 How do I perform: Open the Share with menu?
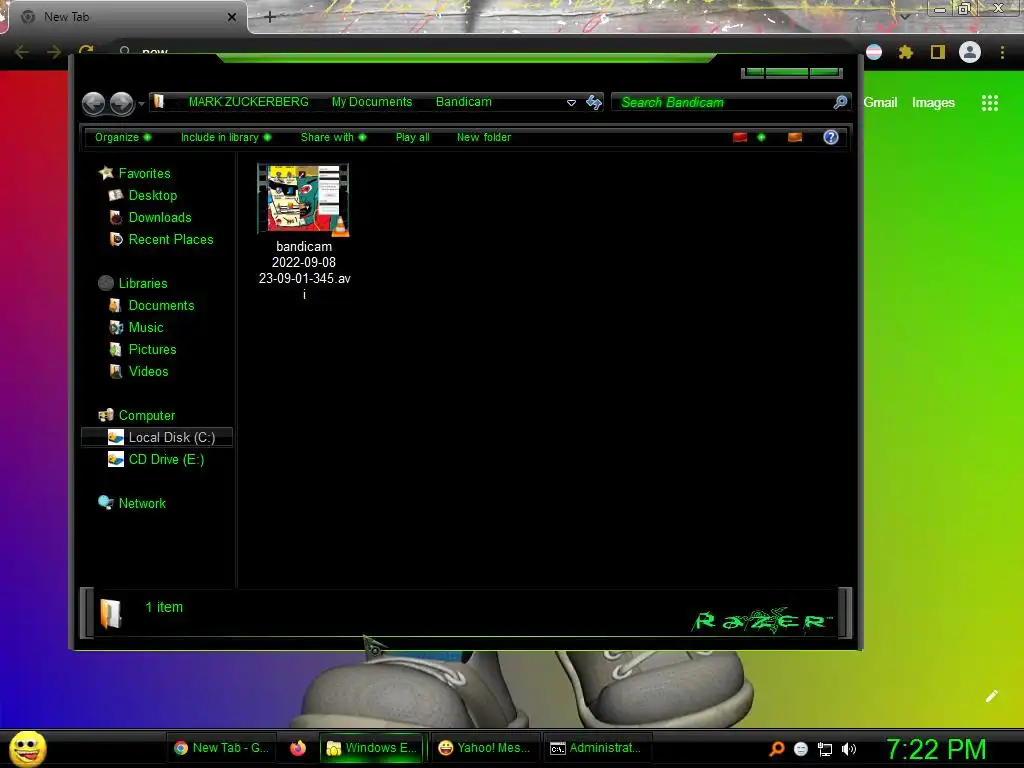pos(333,137)
